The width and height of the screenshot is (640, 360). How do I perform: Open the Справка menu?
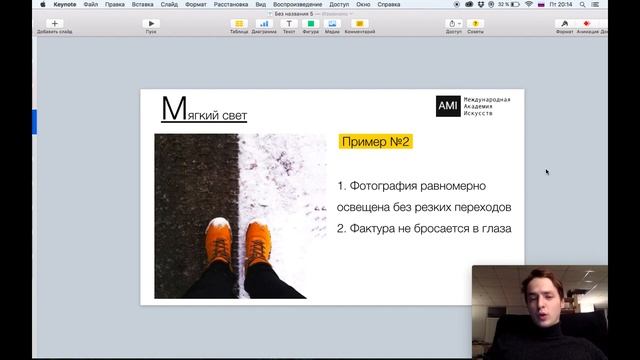click(389, 4)
